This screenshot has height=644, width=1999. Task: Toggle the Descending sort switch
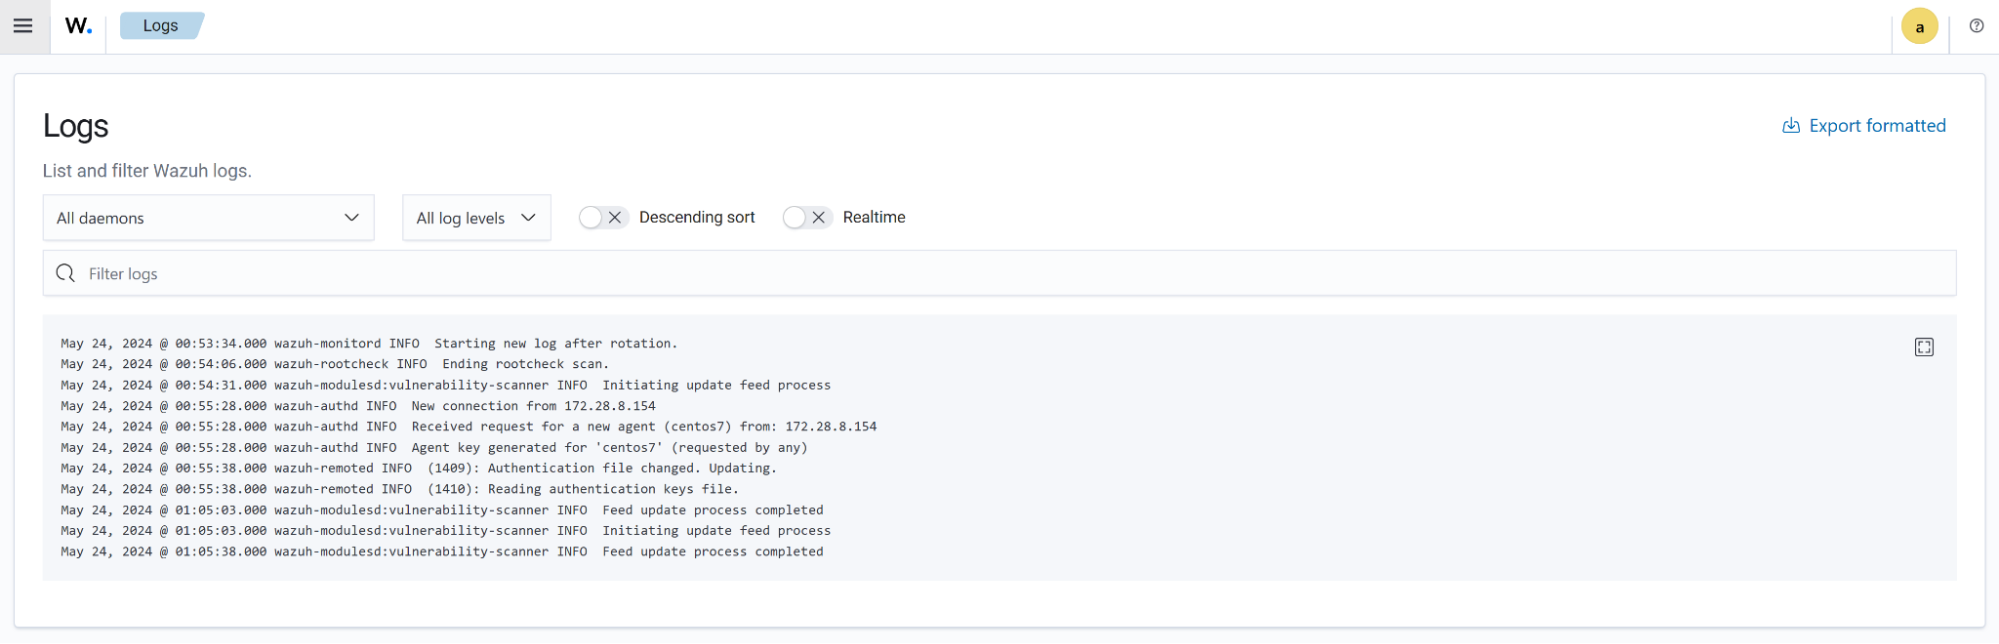click(603, 217)
